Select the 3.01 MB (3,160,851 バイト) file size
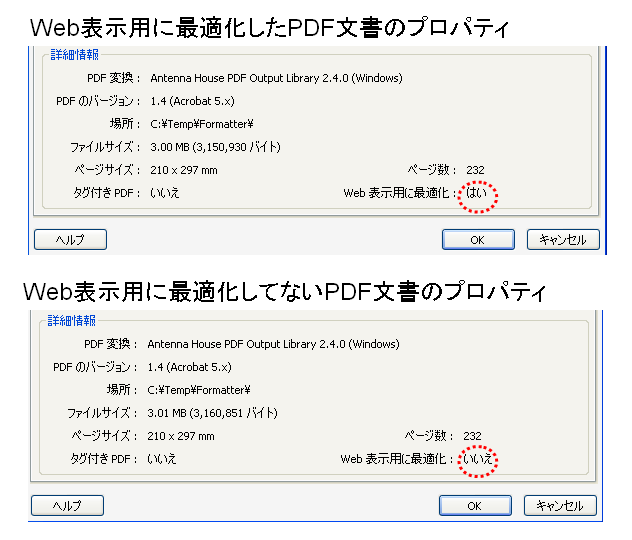632x540 pixels. [213, 413]
